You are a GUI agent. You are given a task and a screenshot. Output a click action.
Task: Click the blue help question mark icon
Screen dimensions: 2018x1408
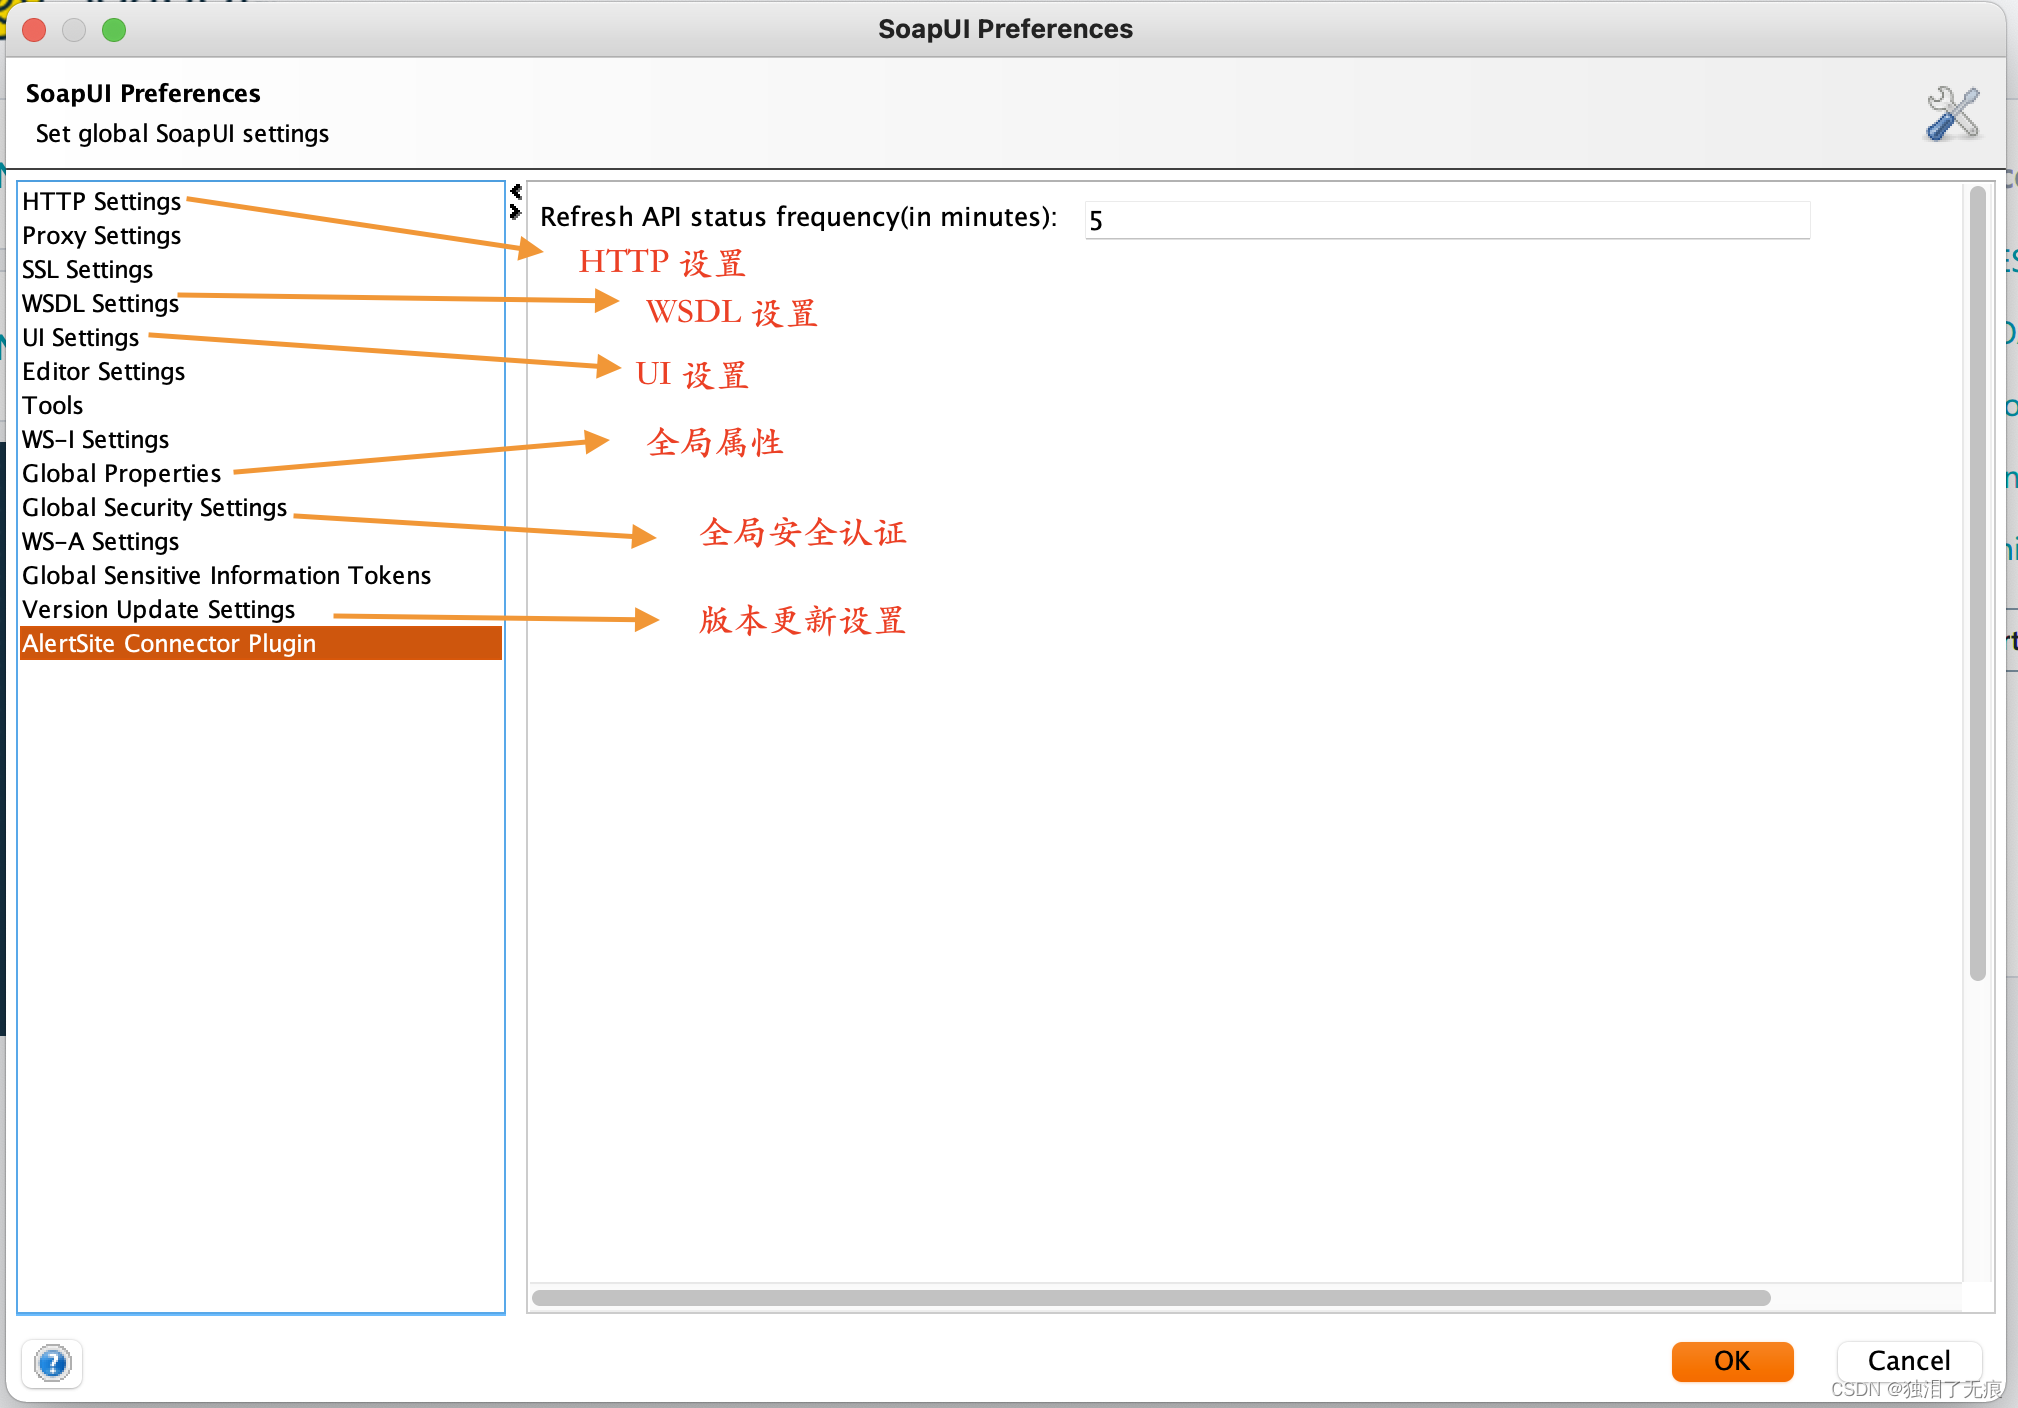(52, 1362)
